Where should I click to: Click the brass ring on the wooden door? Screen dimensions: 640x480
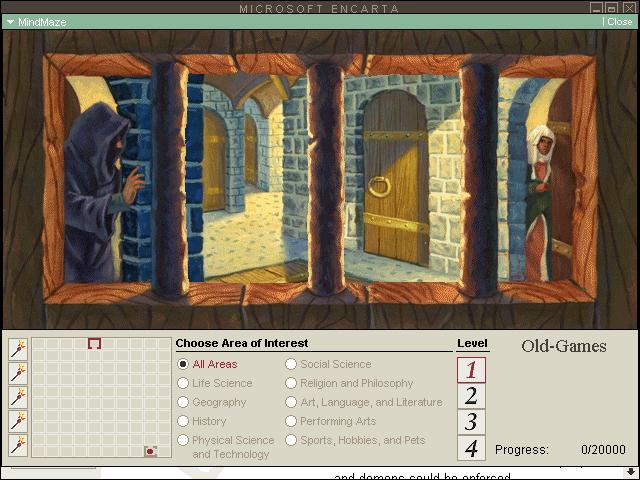[380, 186]
